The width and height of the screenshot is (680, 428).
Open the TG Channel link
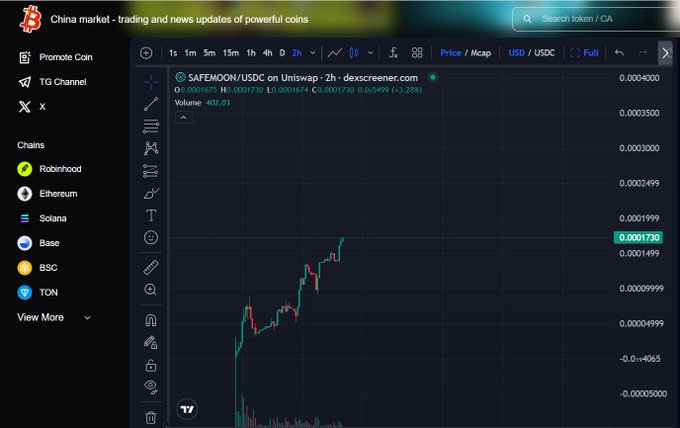point(52,82)
